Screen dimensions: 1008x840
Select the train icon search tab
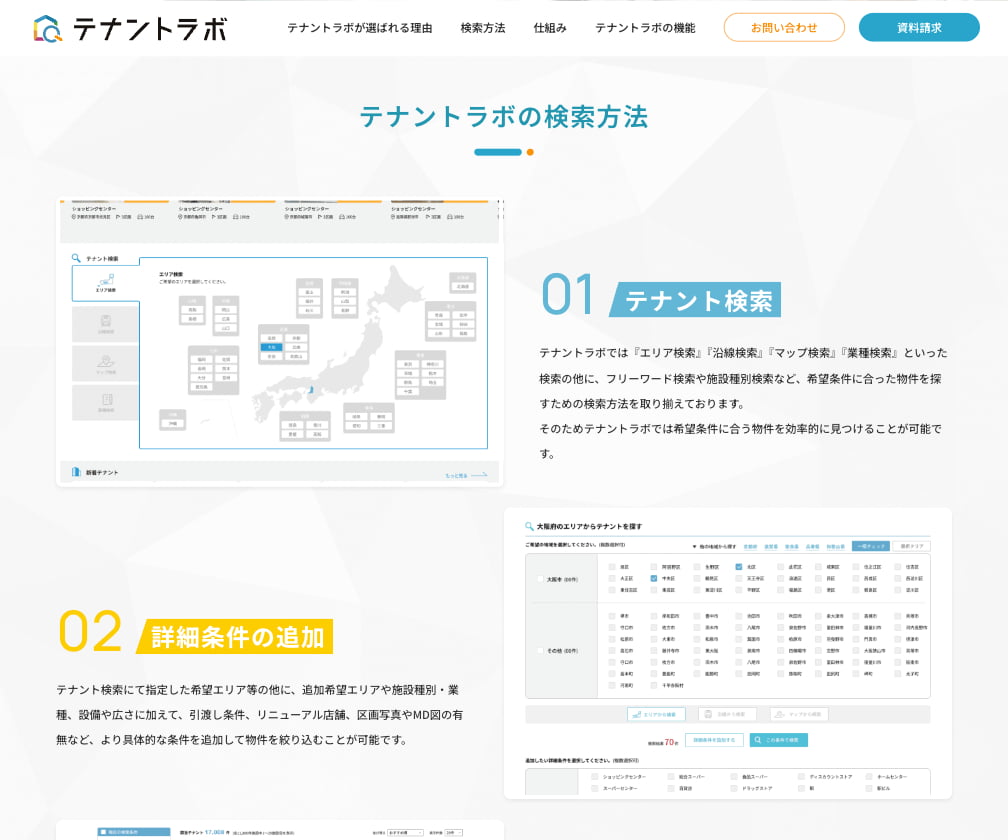click(x=105, y=324)
